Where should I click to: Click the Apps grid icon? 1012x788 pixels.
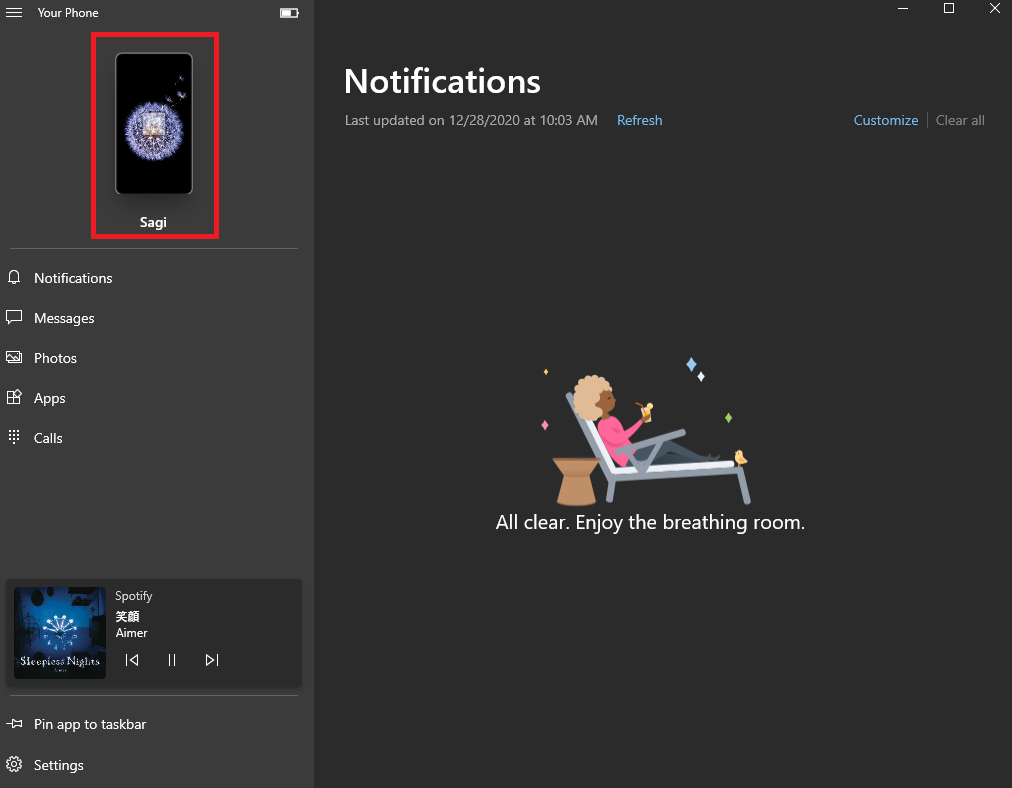pos(14,397)
